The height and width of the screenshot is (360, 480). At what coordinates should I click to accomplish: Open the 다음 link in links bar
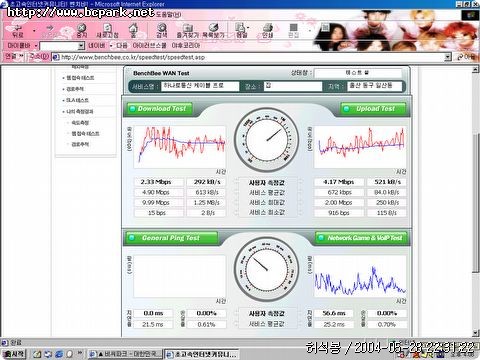[x=122, y=46]
